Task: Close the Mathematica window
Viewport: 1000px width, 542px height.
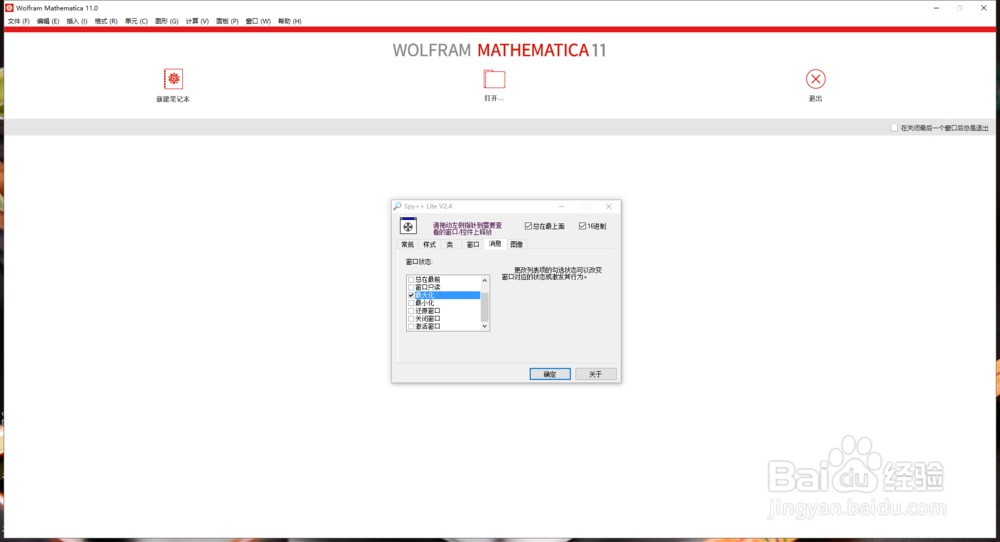Action: click(x=983, y=8)
